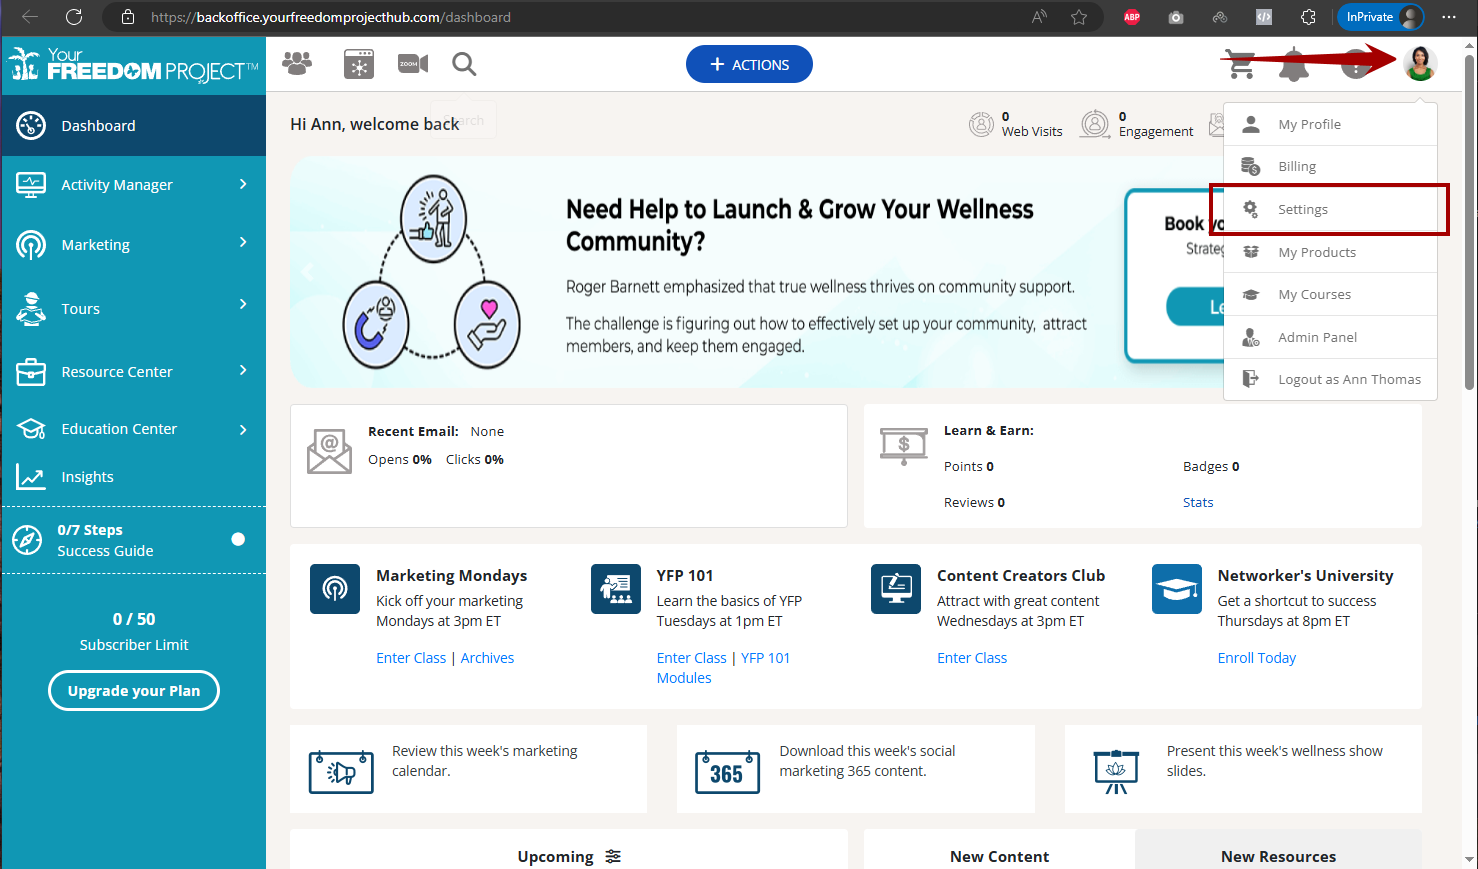The width and height of the screenshot is (1478, 869).
Task: Click the magnifying glass search icon
Action: click(x=464, y=64)
